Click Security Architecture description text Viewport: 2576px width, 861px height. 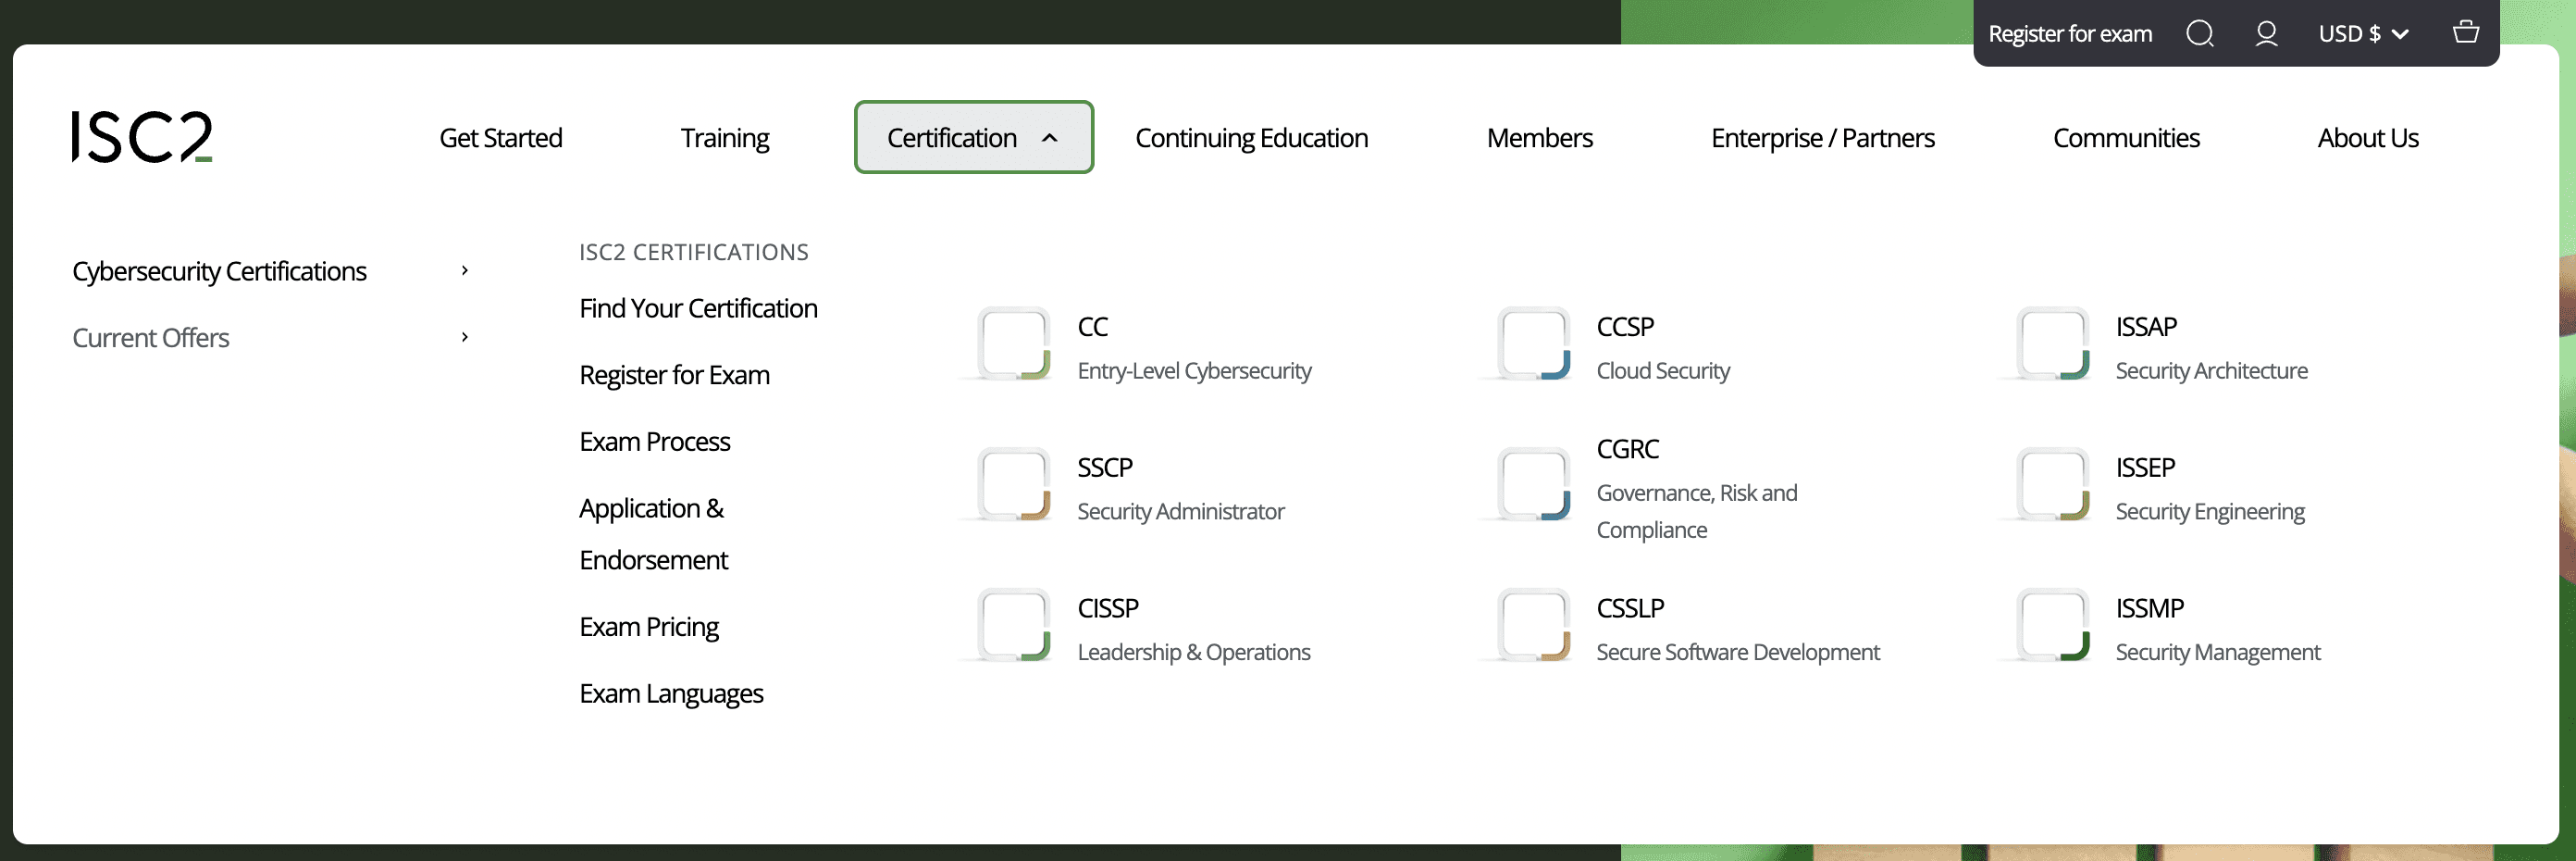[x=2211, y=371]
